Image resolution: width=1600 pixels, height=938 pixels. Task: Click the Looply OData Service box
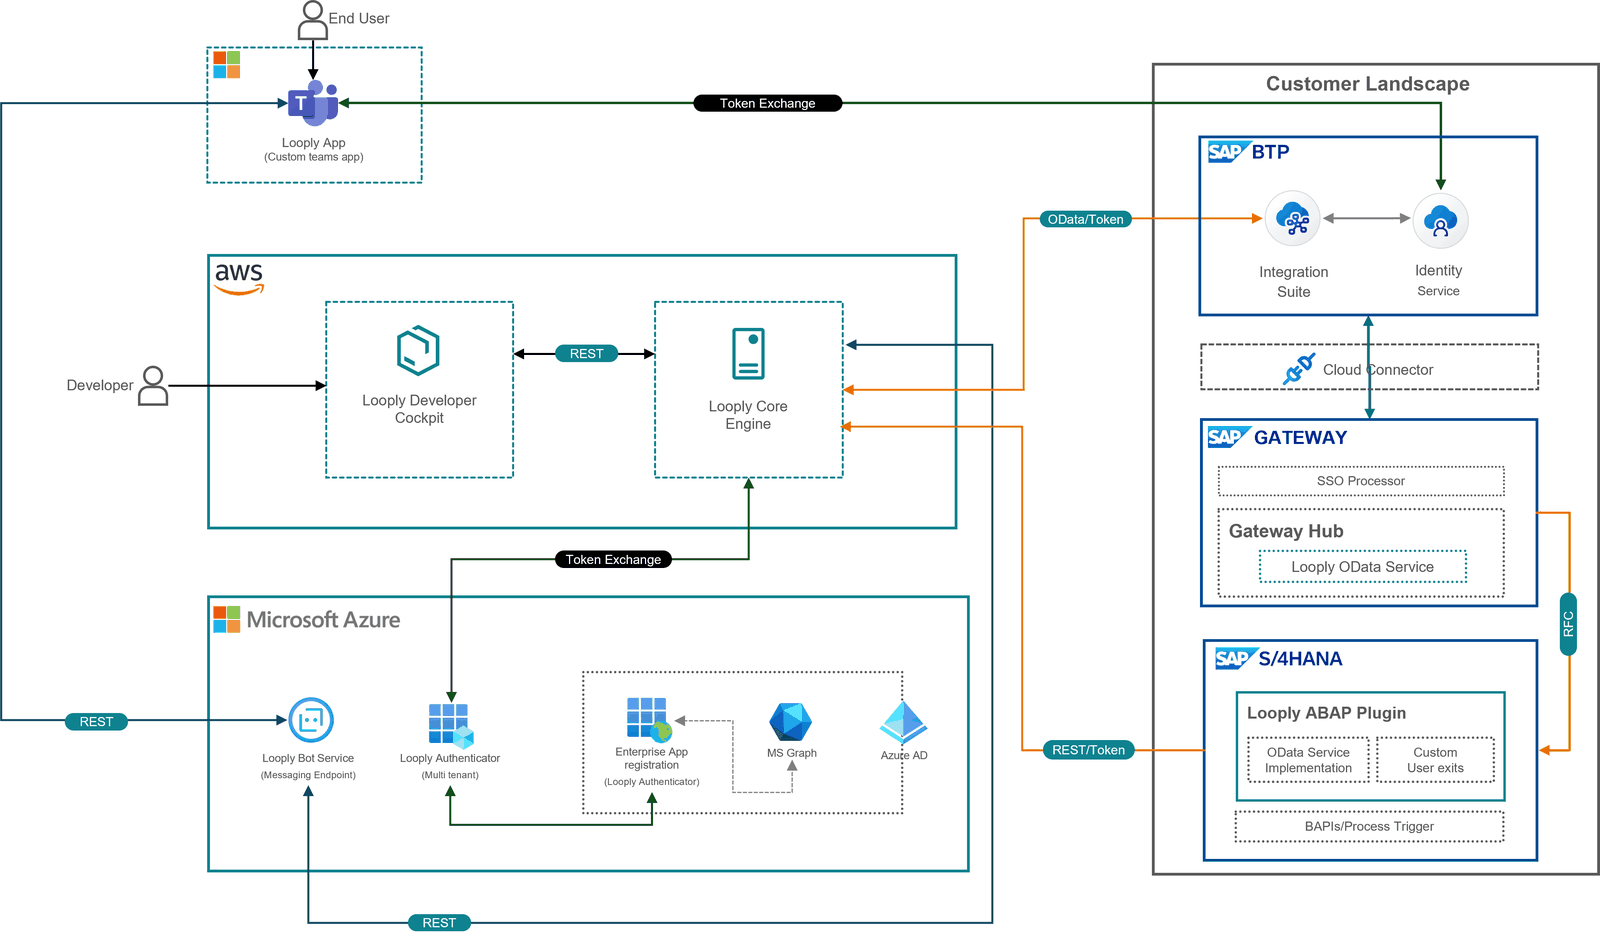(x=1363, y=567)
